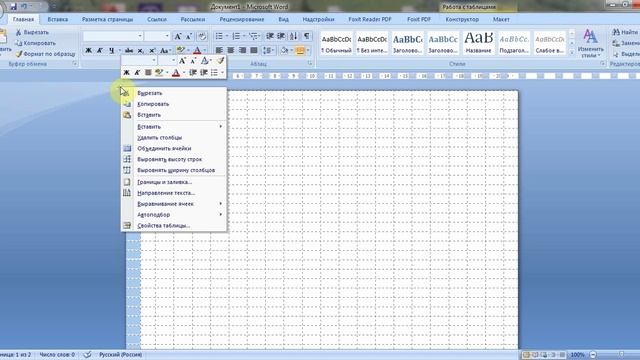Choose Выровнять высоту строк
Screen dimensions: 640x360
174,159
